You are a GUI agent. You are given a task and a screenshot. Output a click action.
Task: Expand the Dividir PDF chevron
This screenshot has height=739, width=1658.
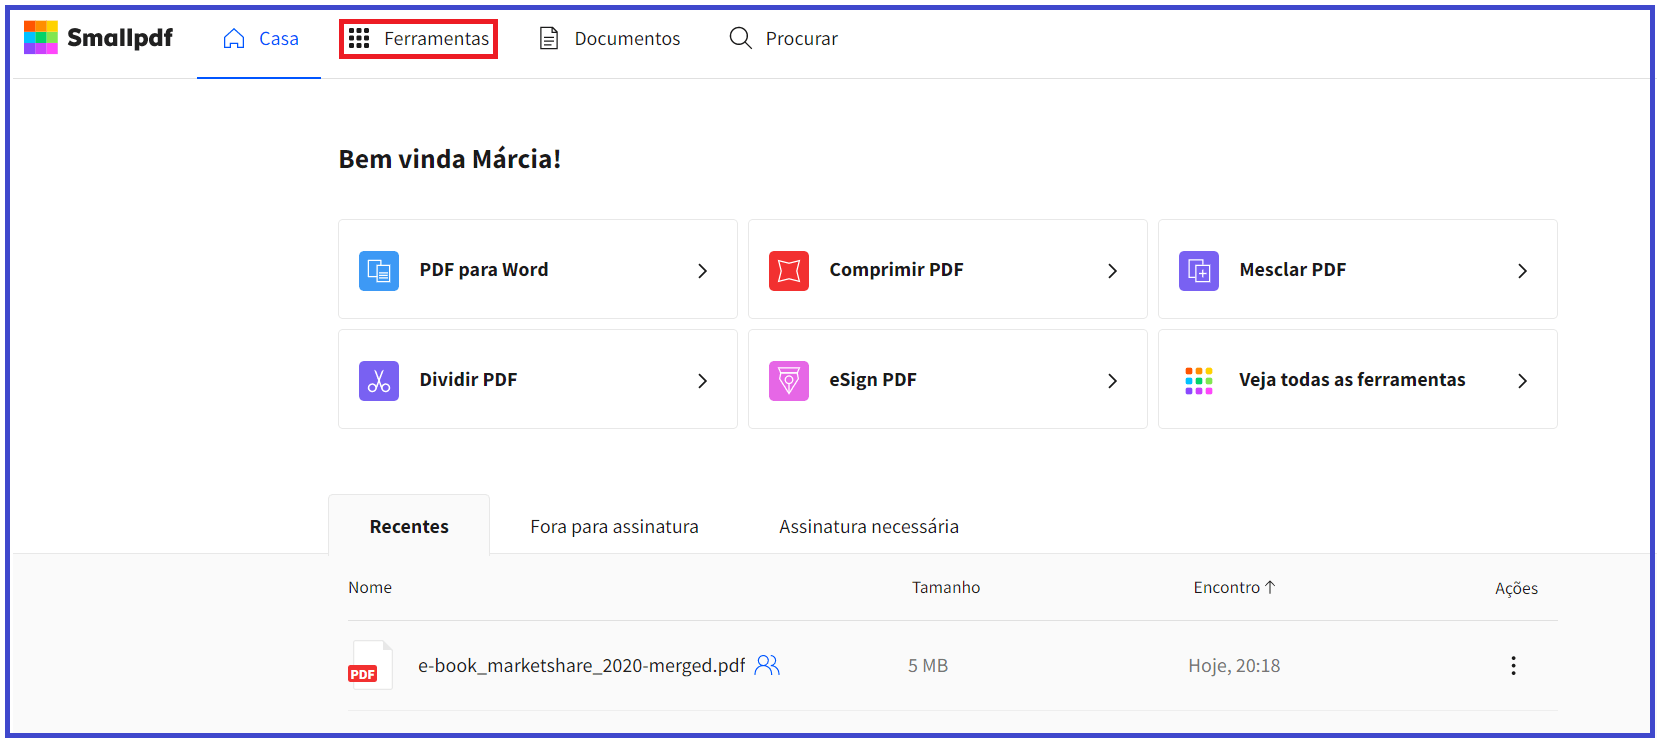702,380
